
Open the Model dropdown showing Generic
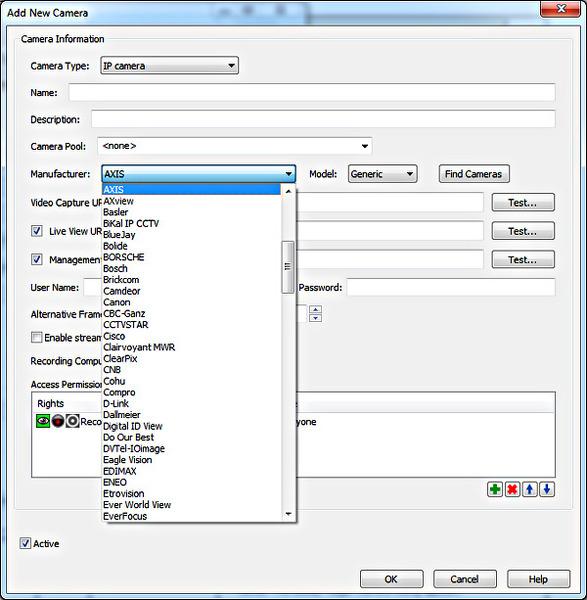[x=382, y=174]
